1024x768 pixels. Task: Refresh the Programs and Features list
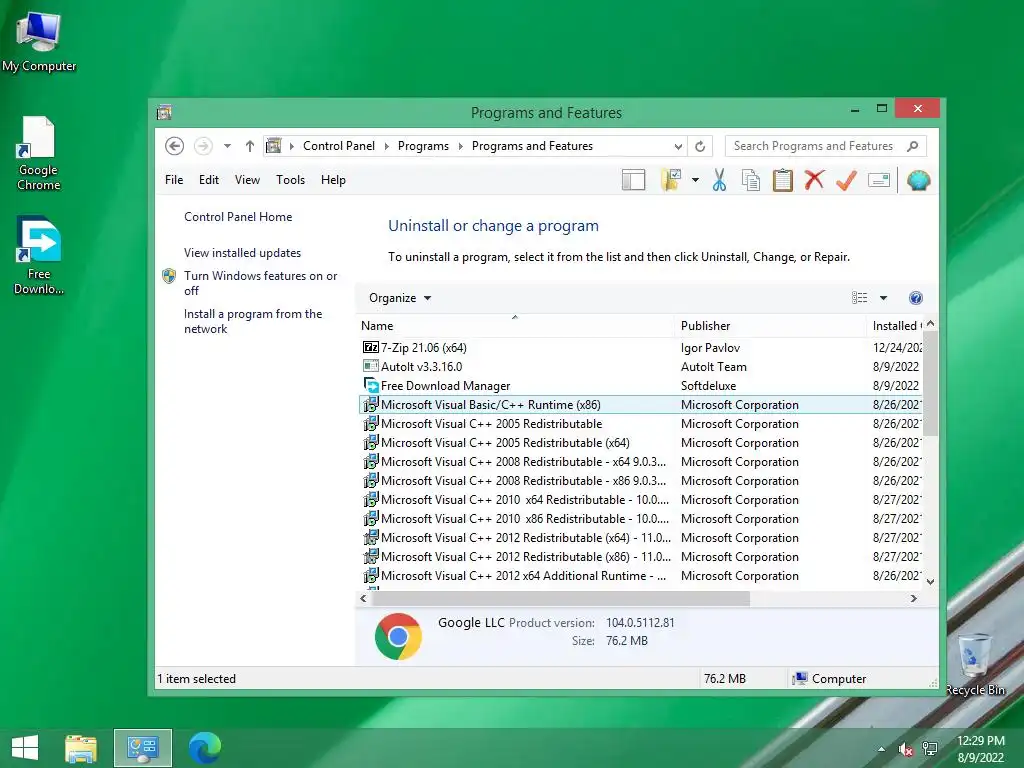click(700, 146)
